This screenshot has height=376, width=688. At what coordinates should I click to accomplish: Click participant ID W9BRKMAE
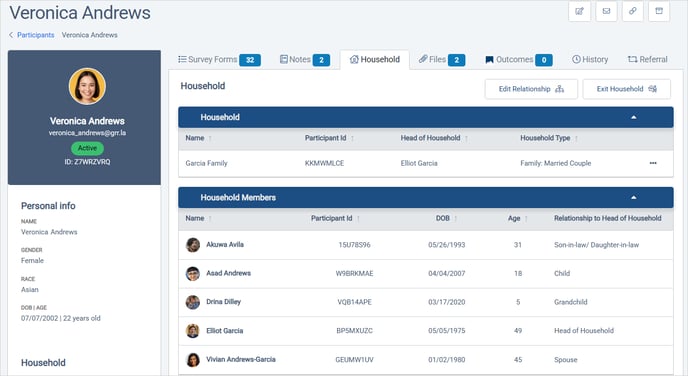coord(354,273)
